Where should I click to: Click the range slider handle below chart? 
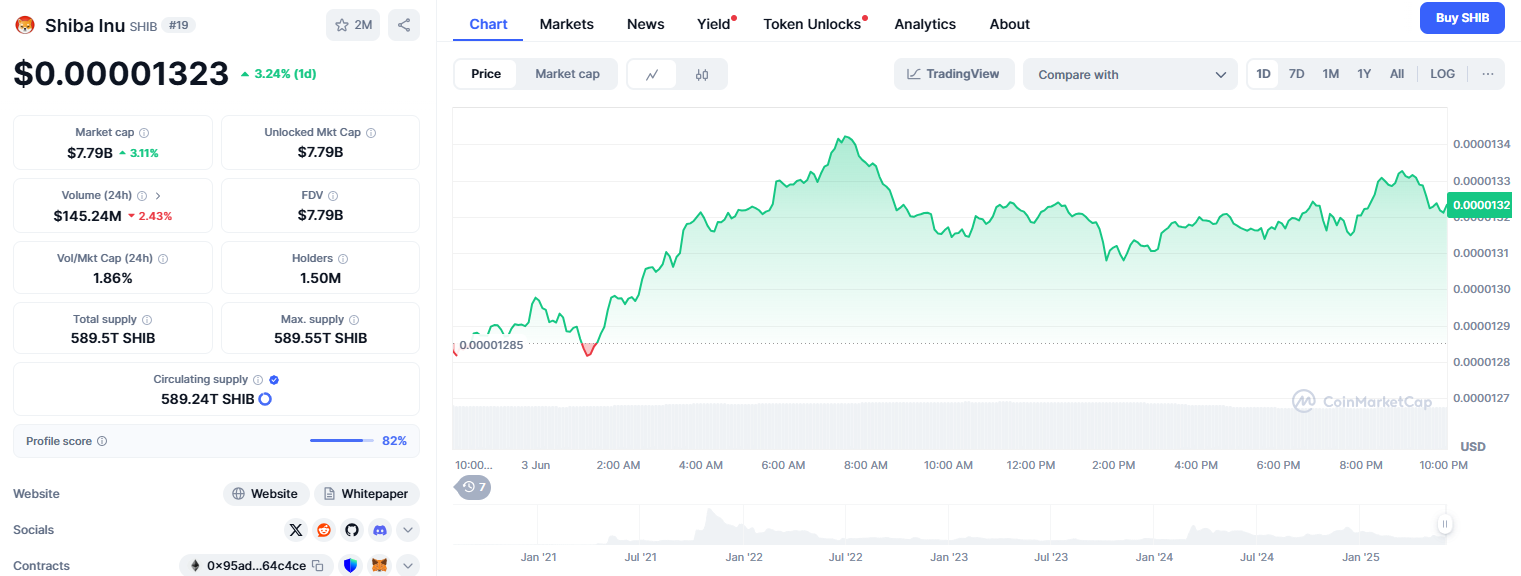[x=1445, y=524]
